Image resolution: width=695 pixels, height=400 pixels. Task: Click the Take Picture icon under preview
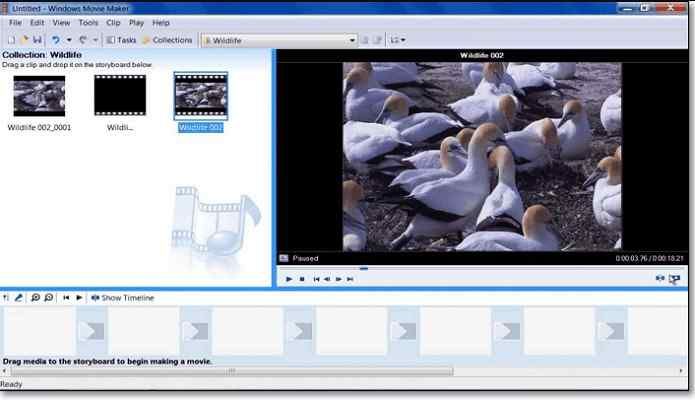coord(674,279)
